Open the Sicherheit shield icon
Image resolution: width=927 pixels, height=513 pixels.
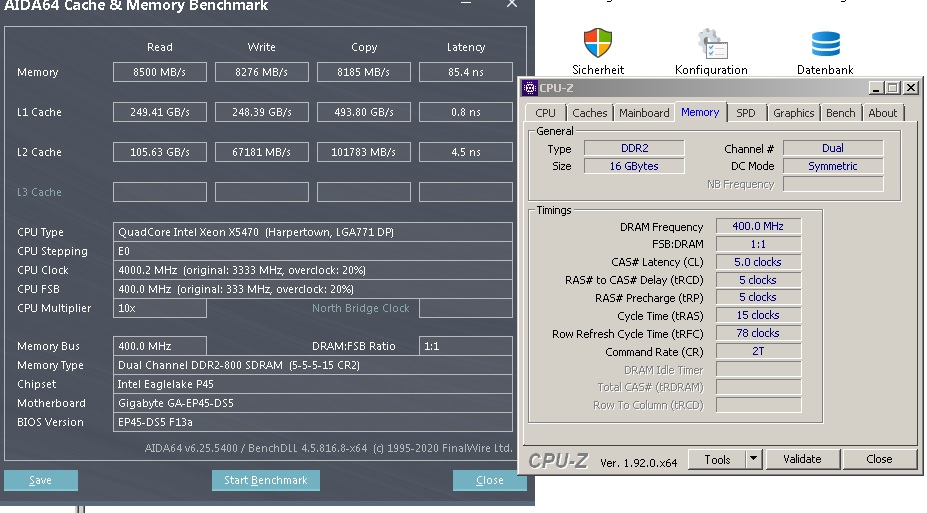(598, 43)
